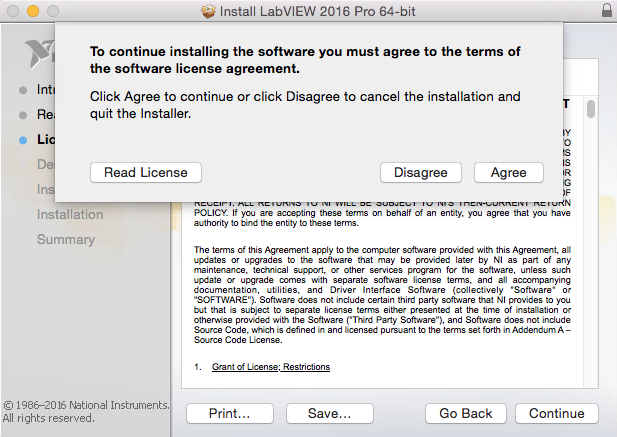Click the Grant of License; Restrictions heading

(271, 367)
